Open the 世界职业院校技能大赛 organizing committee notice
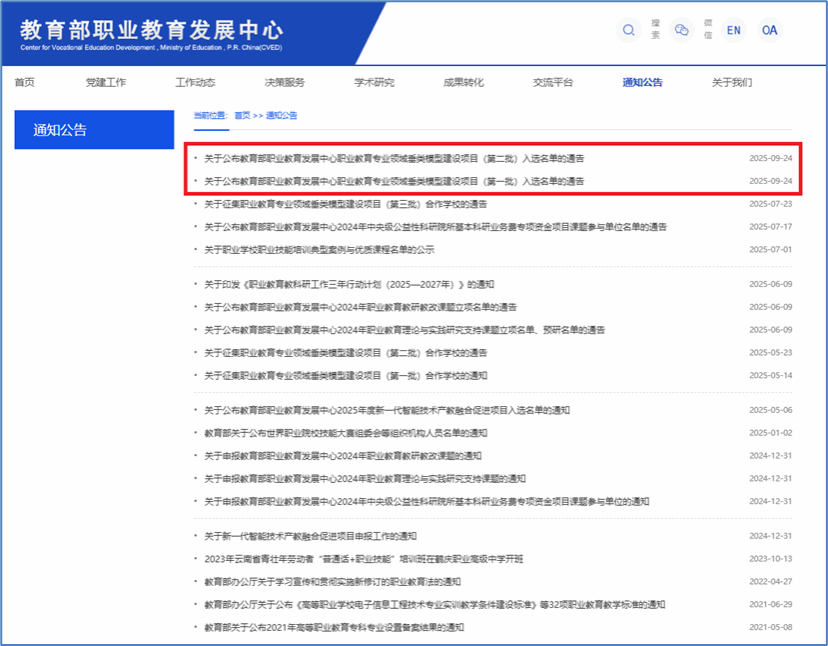Image resolution: width=828 pixels, height=646 pixels. coord(345,433)
